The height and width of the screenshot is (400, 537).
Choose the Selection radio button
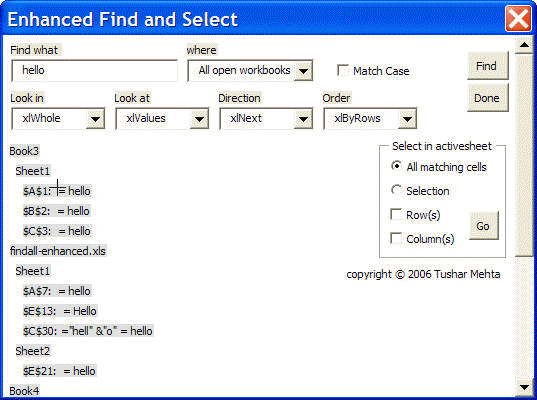(396, 190)
